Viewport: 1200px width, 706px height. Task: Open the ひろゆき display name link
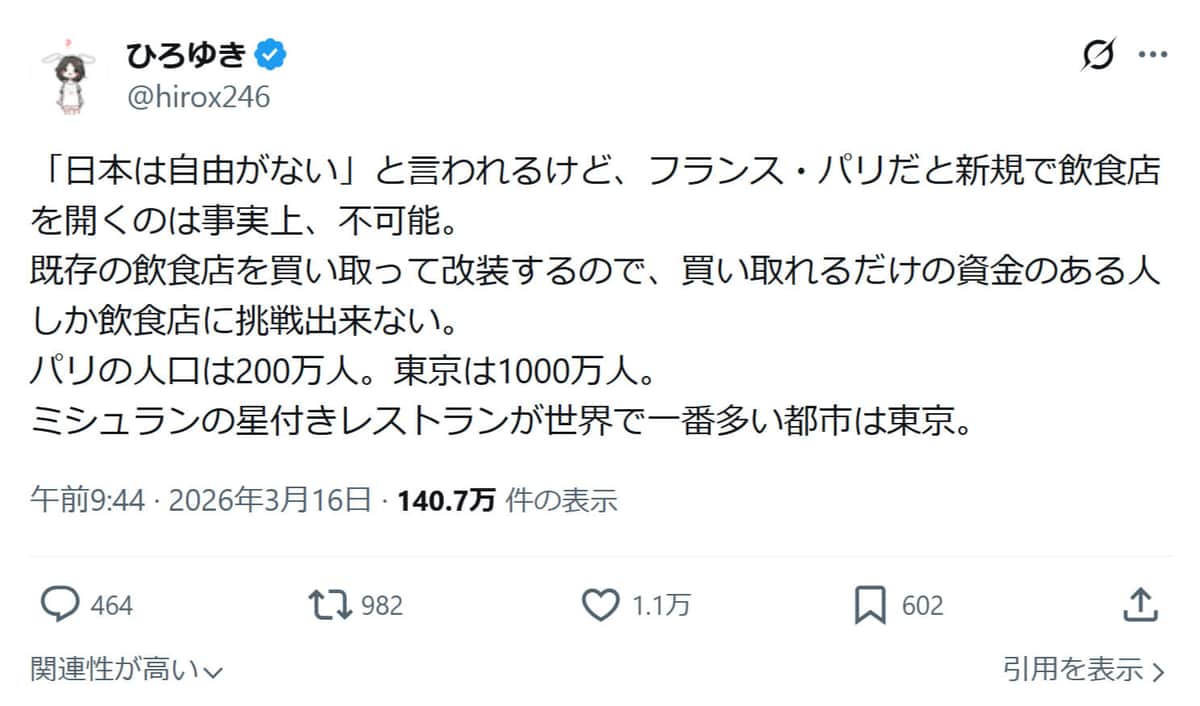pos(186,55)
